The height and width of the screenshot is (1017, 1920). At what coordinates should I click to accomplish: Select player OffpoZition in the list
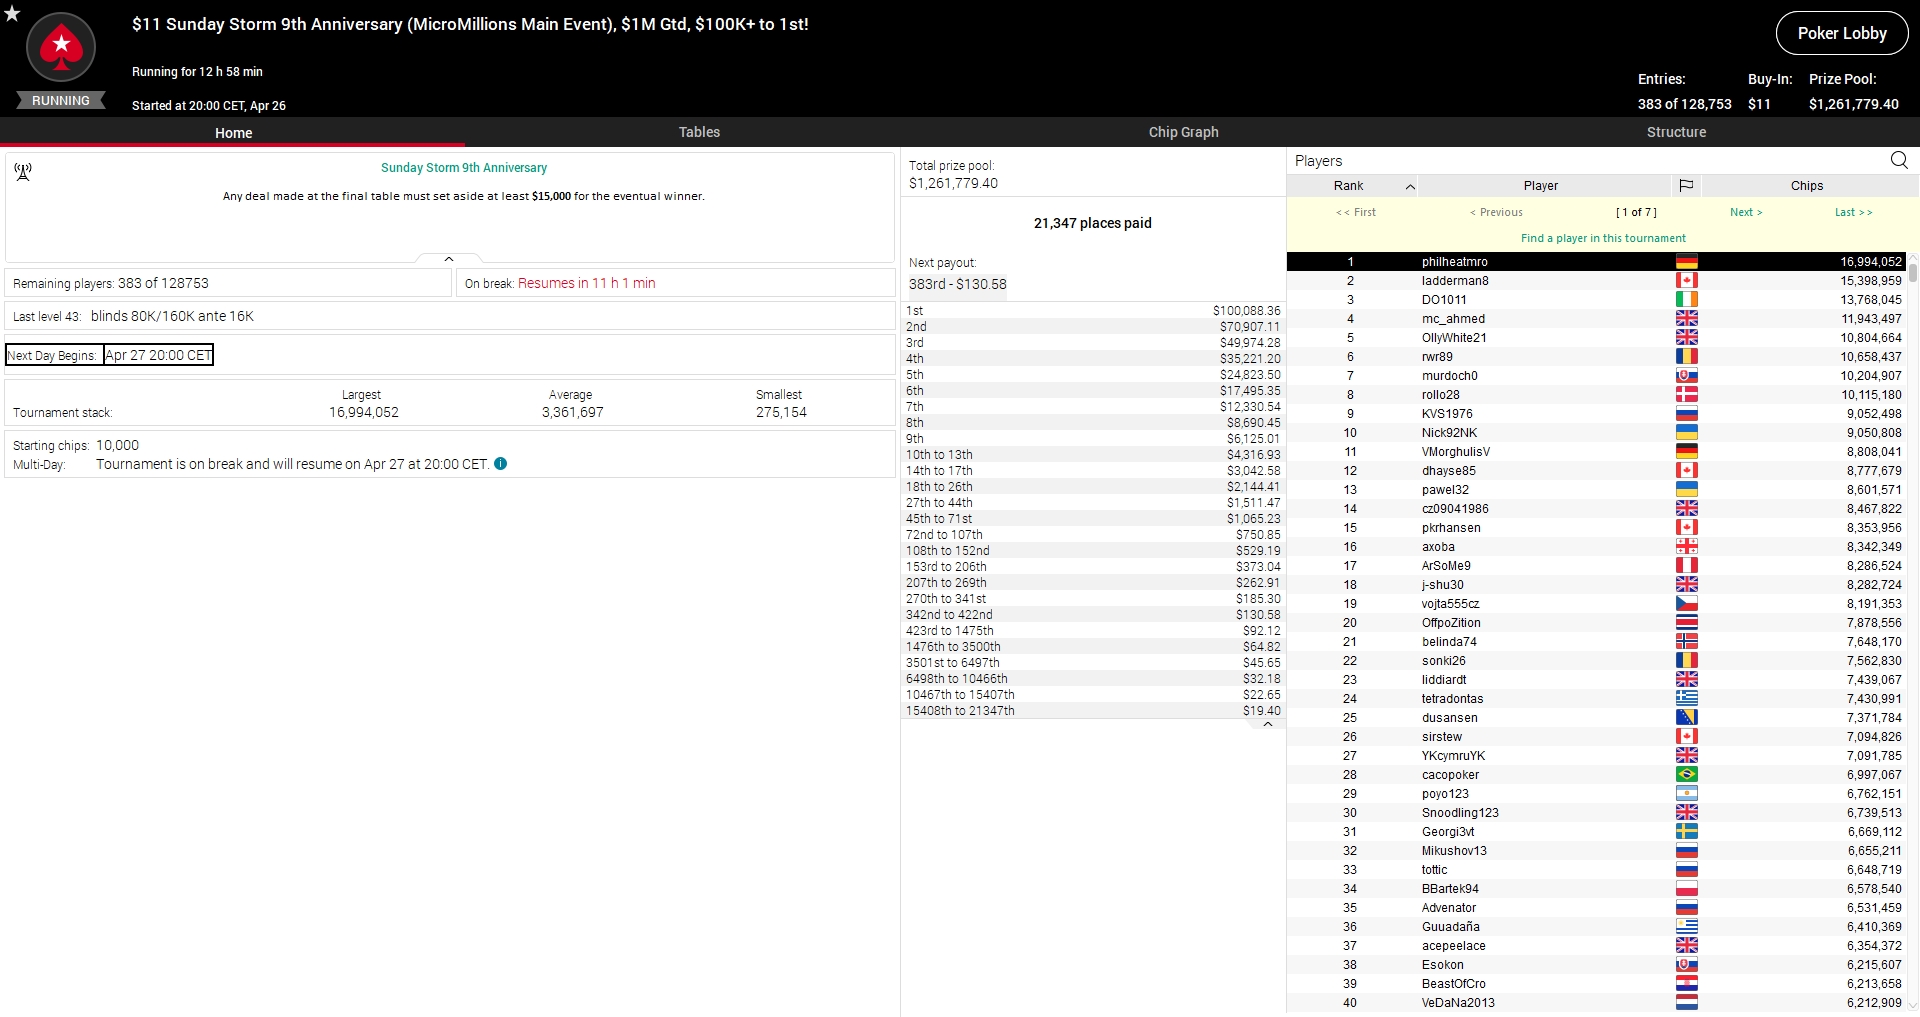point(1596,623)
